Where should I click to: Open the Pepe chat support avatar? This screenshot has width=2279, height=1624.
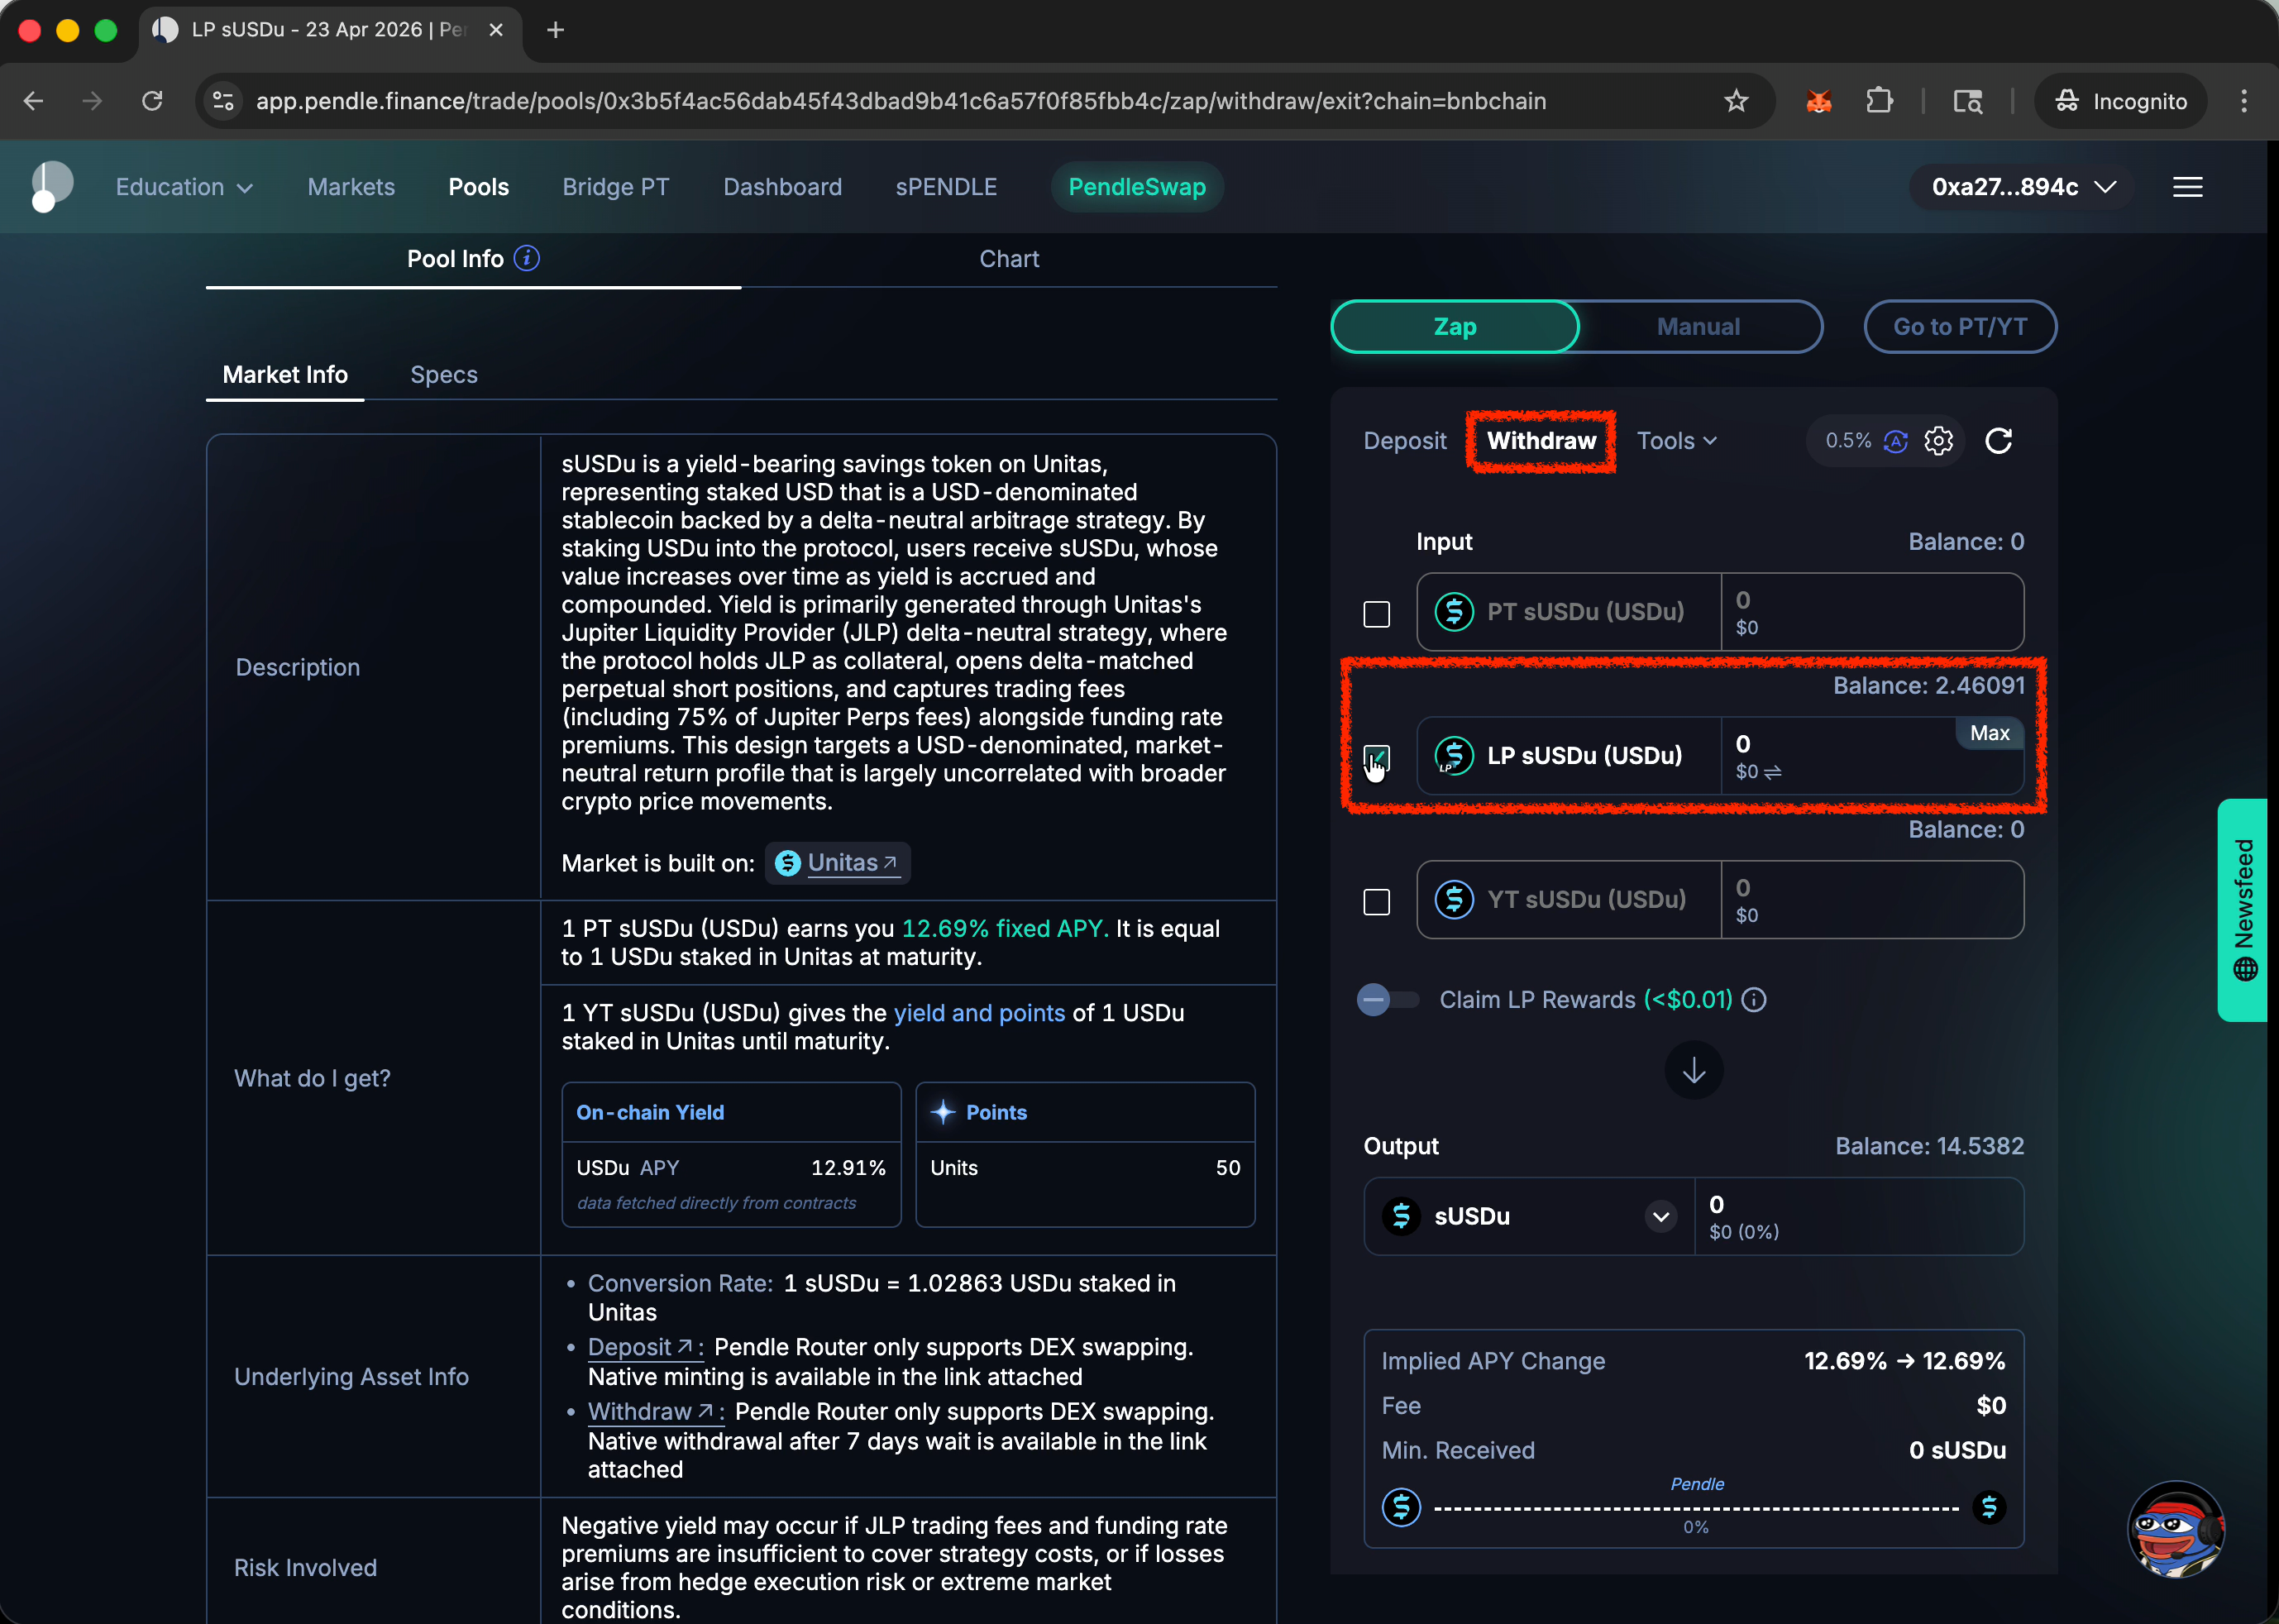pos(2175,1529)
